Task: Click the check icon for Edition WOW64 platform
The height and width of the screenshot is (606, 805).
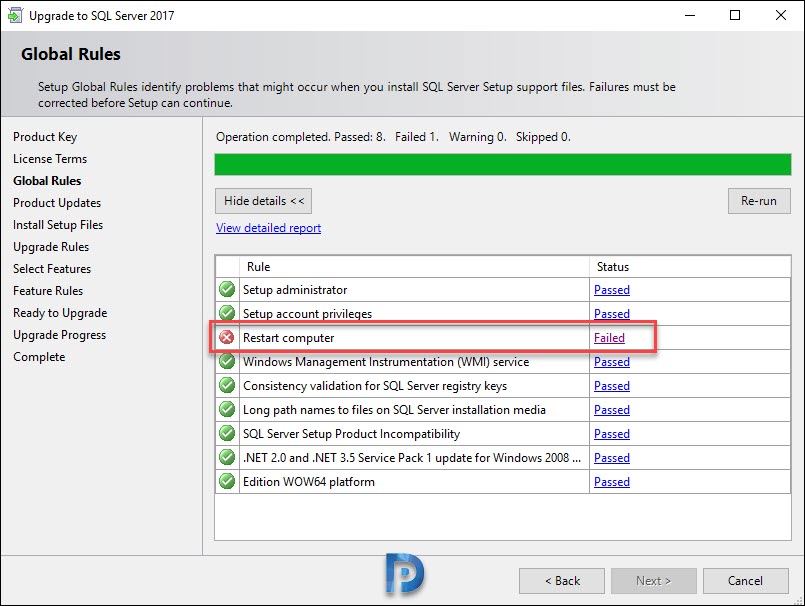Action: (227, 481)
